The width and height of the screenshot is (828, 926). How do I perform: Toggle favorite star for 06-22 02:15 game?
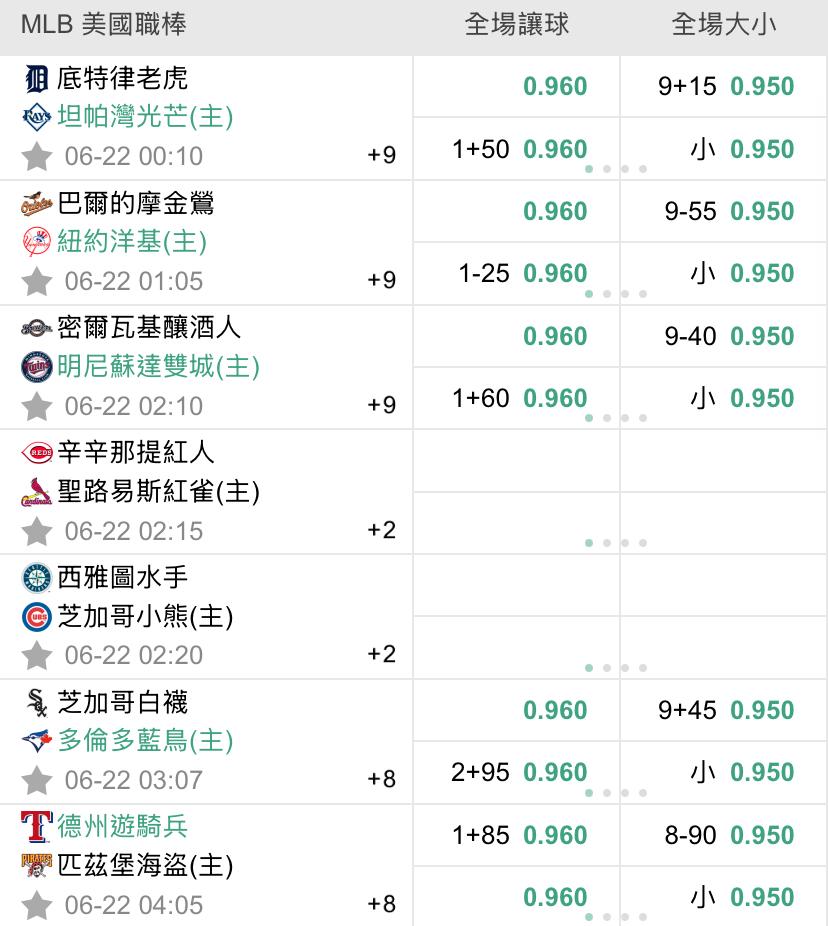[x=37, y=531]
